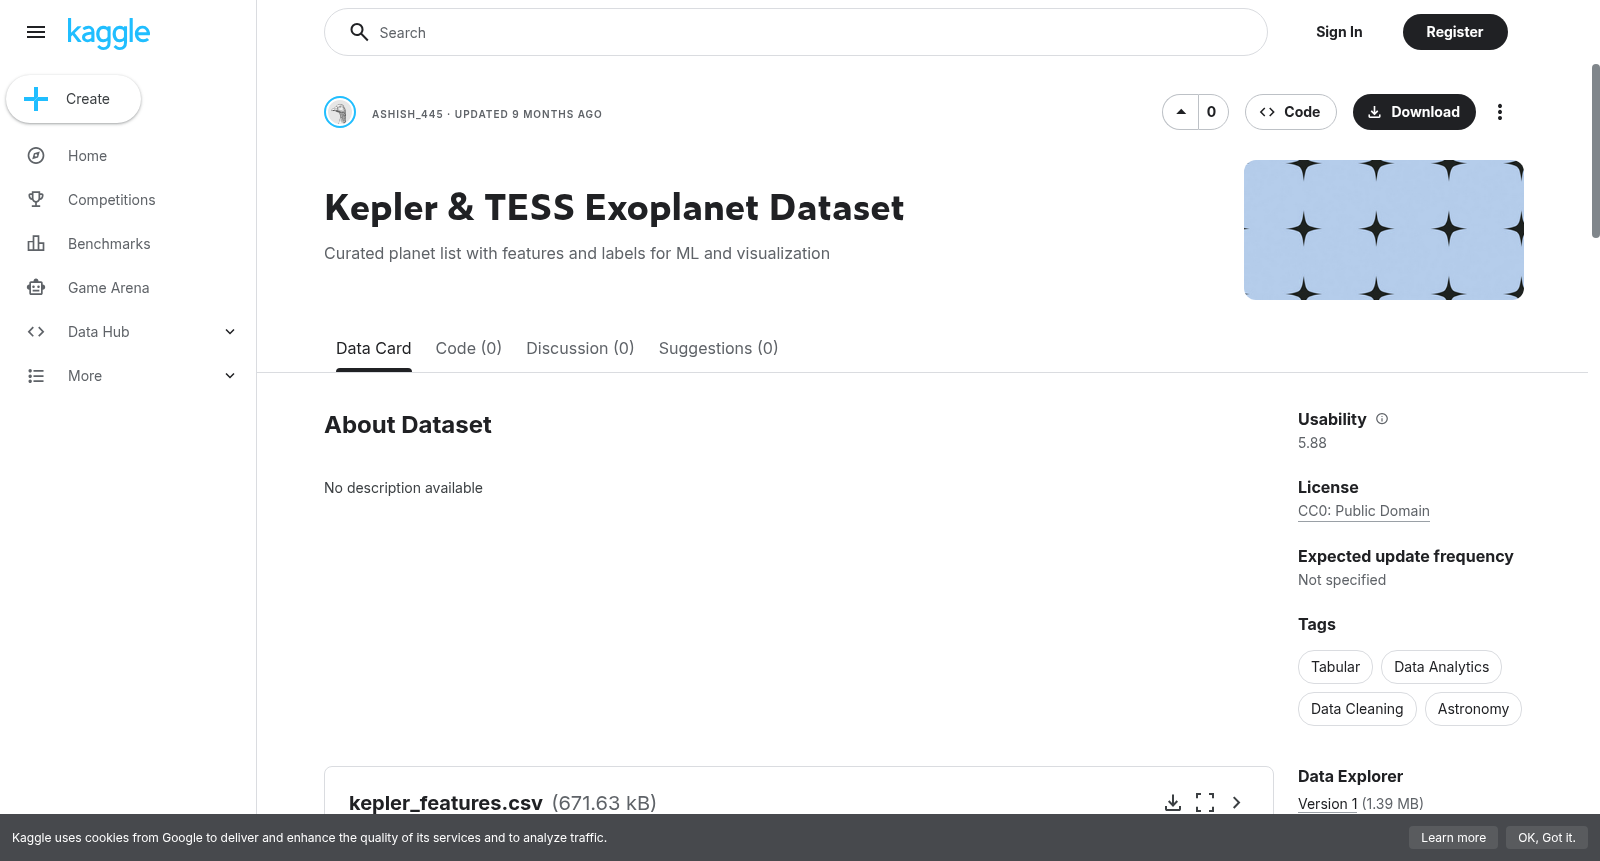Viewport: 1600px width, 861px height.
Task: Click the page vertical scrollbar
Action: pyautogui.click(x=1595, y=151)
